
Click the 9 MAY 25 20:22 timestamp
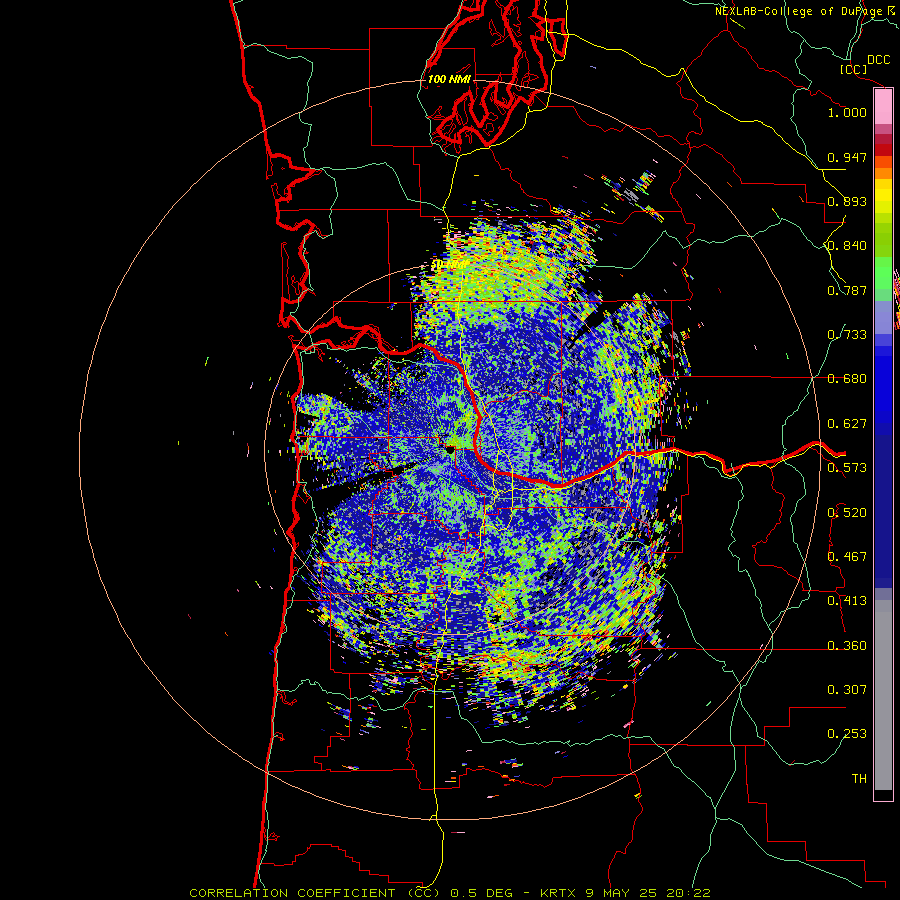point(648,893)
